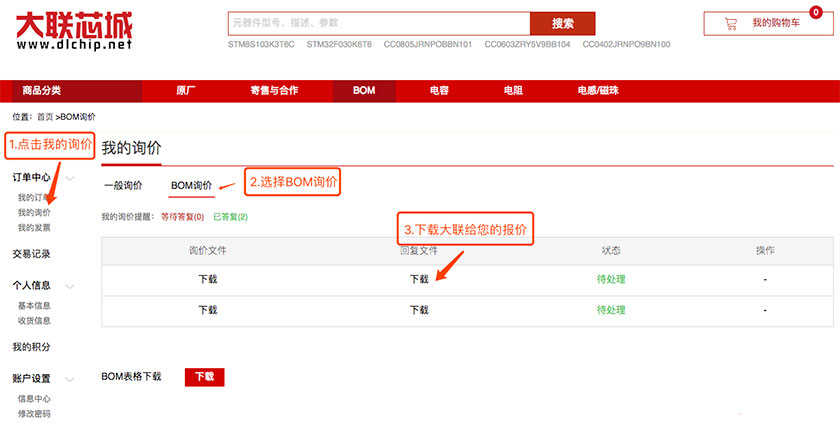This screenshot has width=840, height=427.
Task: Collapse the 个人信息 section chevron
Action: click(x=71, y=286)
